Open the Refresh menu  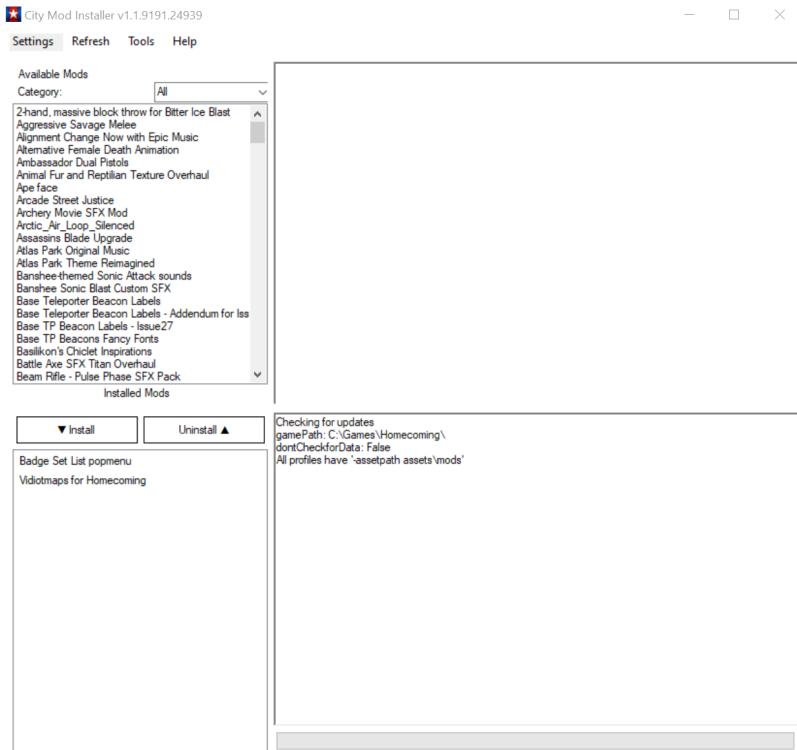pyautogui.click(x=90, y=42)
